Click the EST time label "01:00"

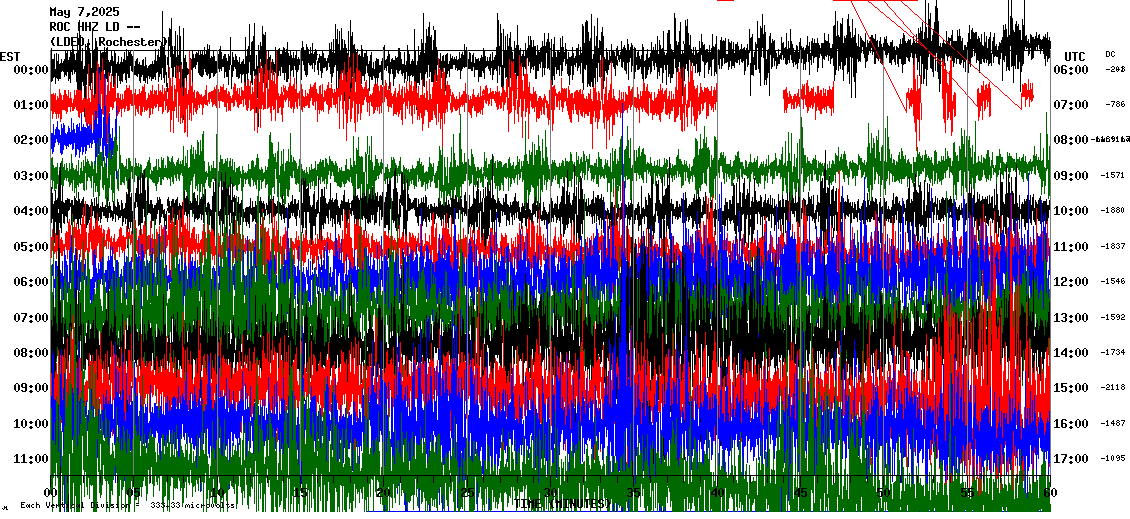pos(30,105)
